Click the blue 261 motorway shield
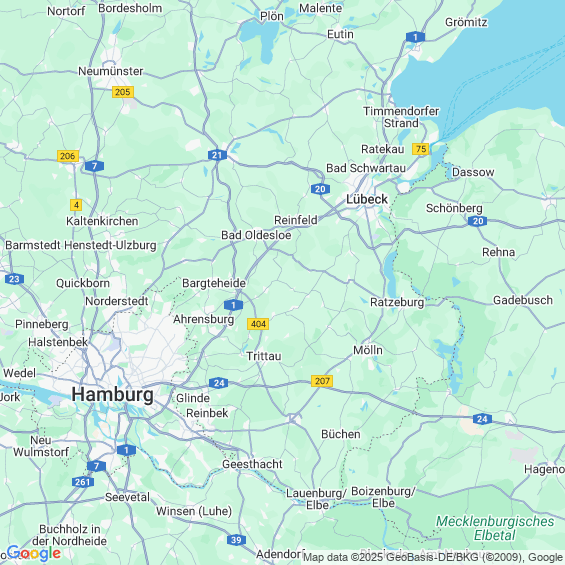 coord(83,482)
